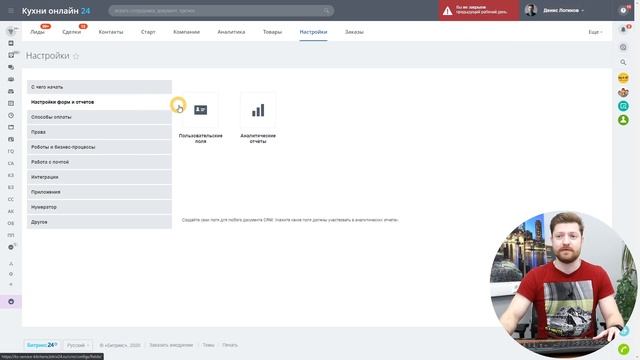Open the Работа с почтой section
Image resolution: width=640 pixels, height=360 pixels.
tap(99, 162)
